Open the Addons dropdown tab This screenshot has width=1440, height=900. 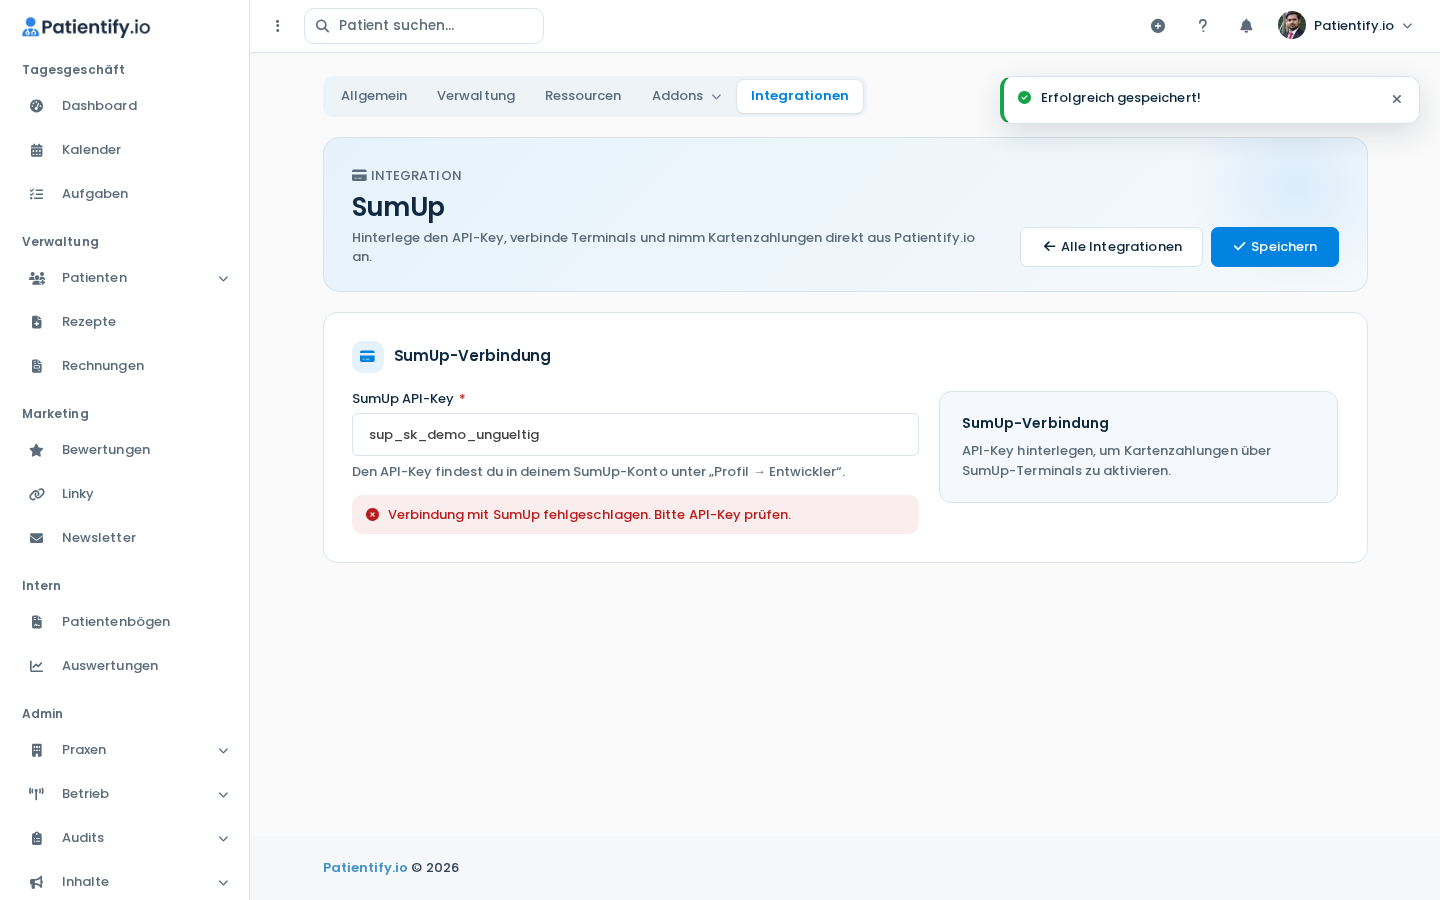point(686,96)
